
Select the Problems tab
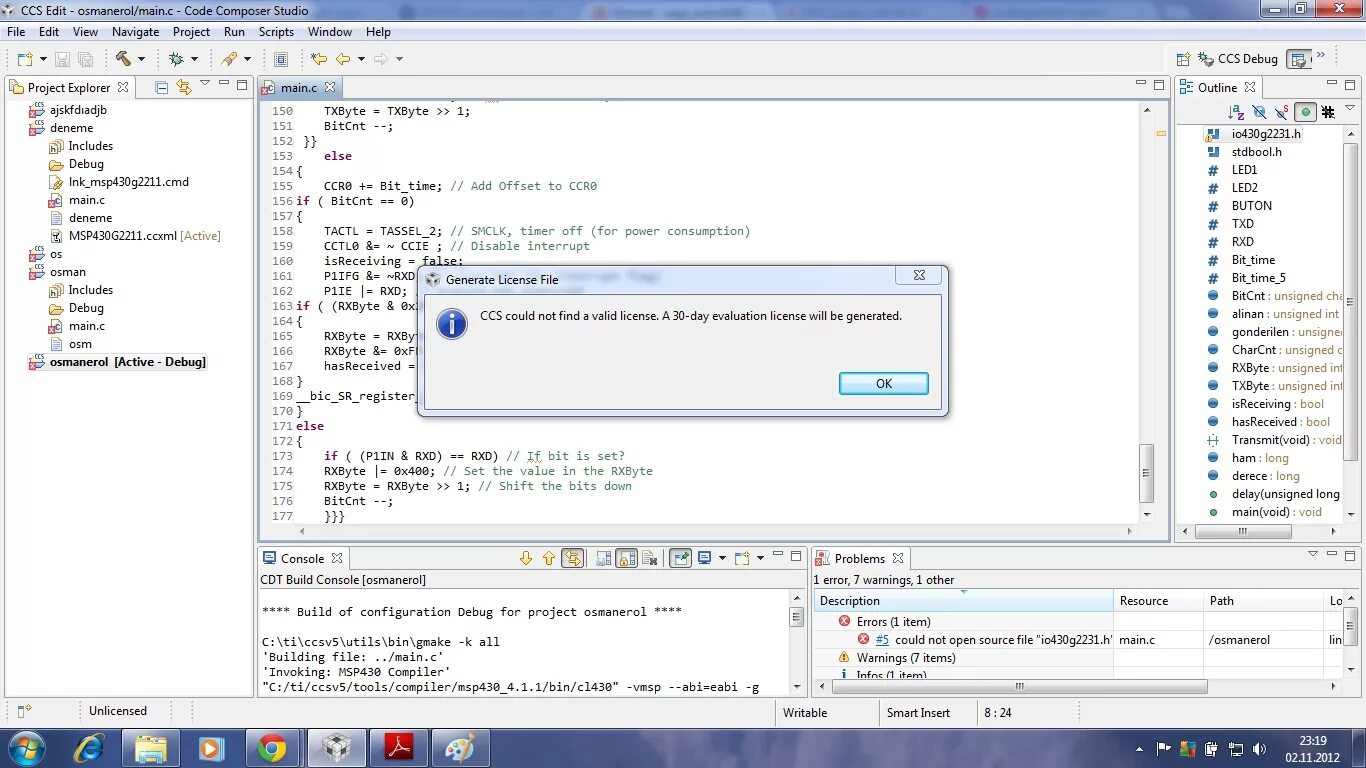click(x=860, y=558)
